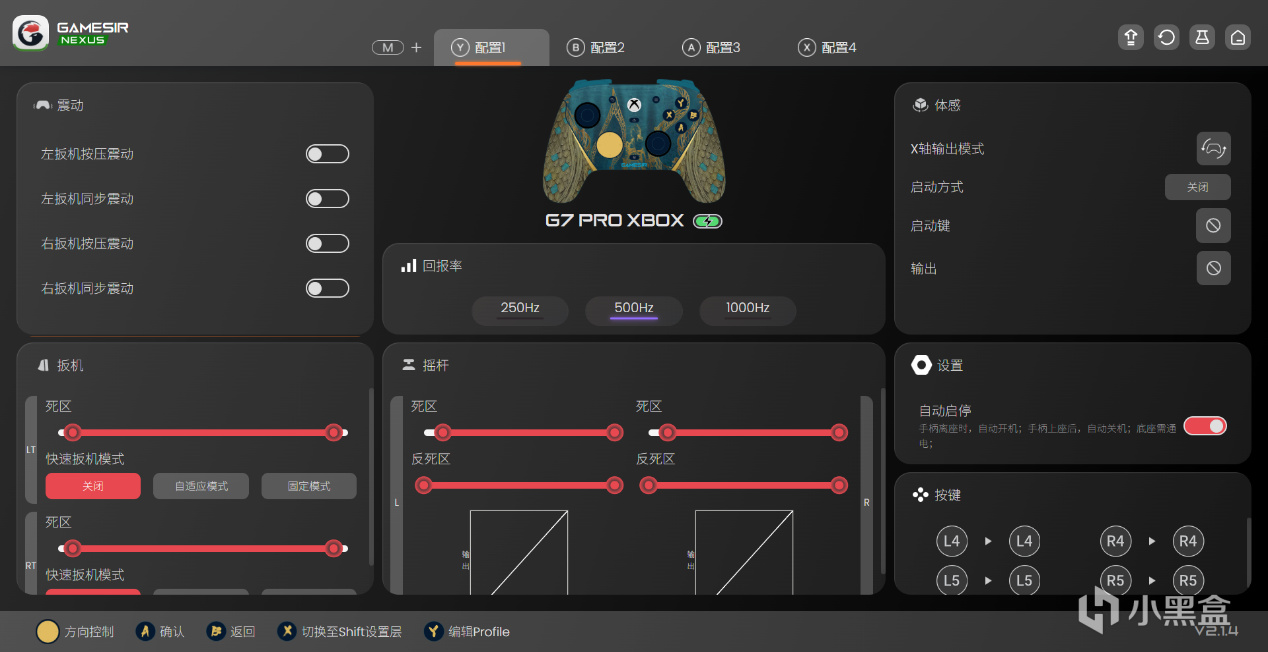Screen dimensions: 1268x652
Task: Click the mapped L5 target button icon
Action: coord(1024,580)
